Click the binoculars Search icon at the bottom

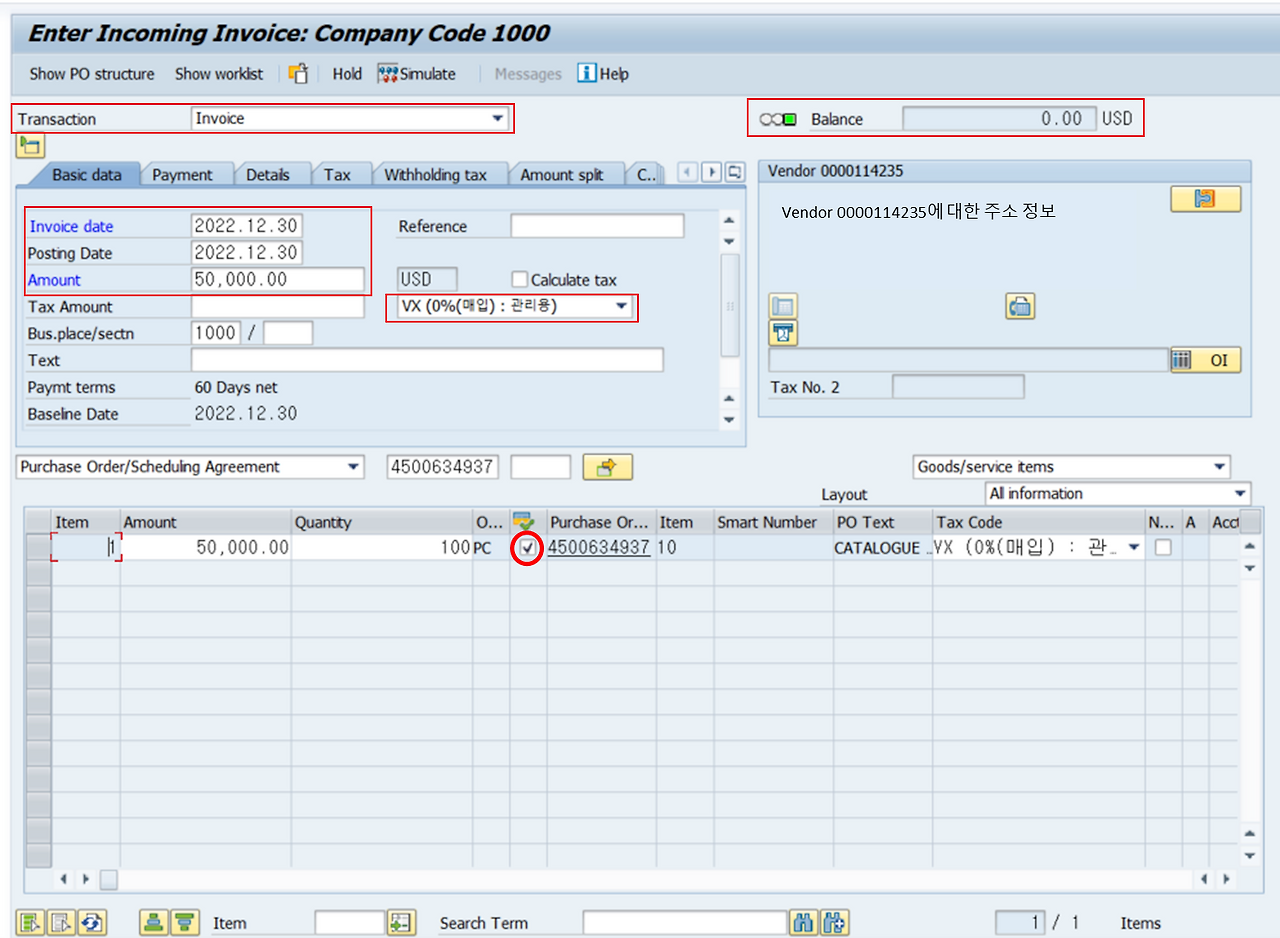coord(804,922)
